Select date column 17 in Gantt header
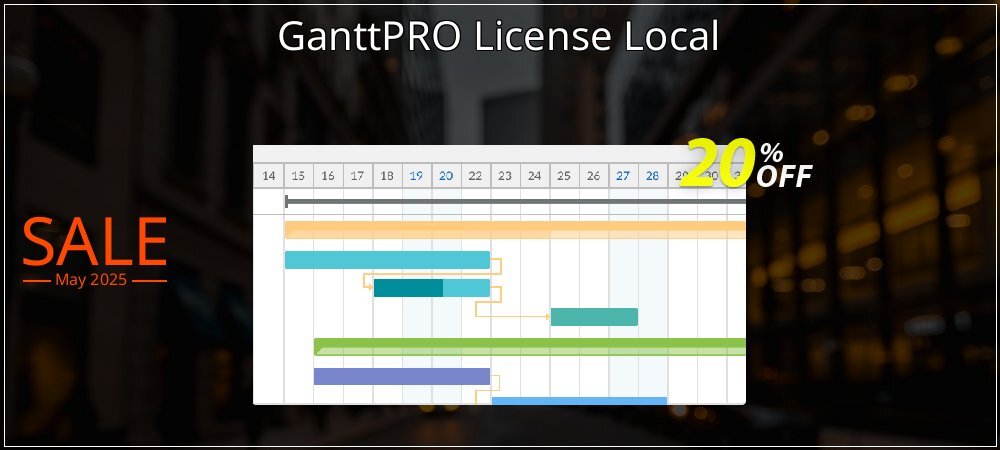 (357, 176)
